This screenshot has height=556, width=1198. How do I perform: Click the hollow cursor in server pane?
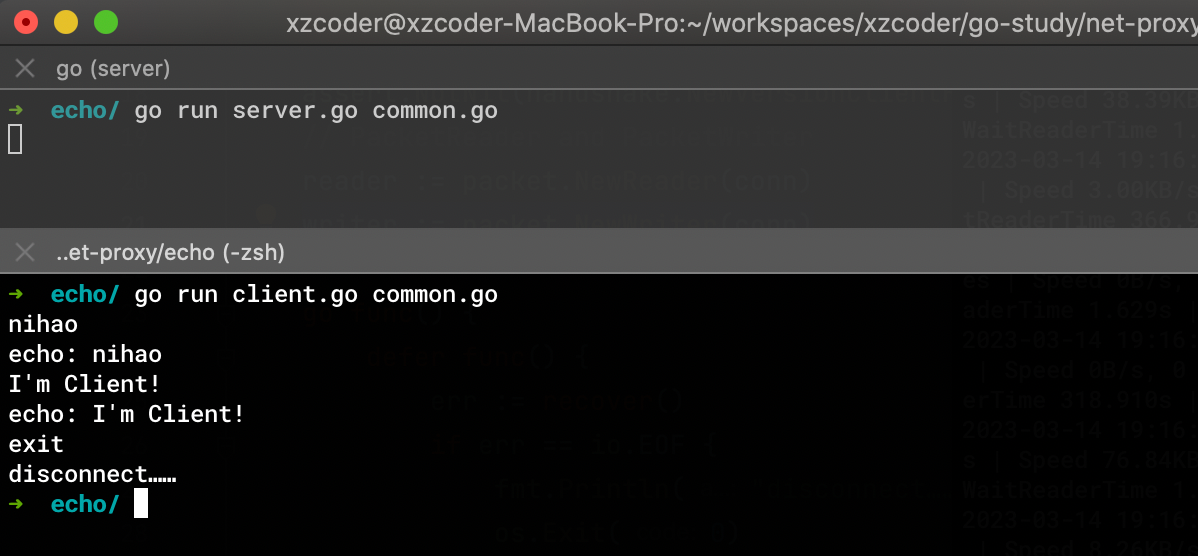(15, 140)
